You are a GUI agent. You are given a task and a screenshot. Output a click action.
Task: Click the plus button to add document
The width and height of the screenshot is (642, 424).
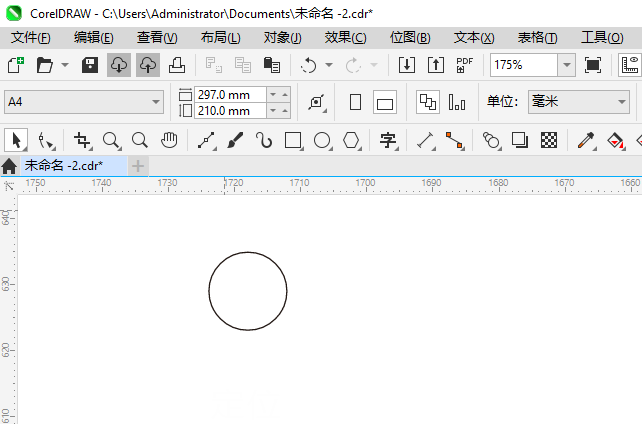pyautogui.click(x=138, y=166)
